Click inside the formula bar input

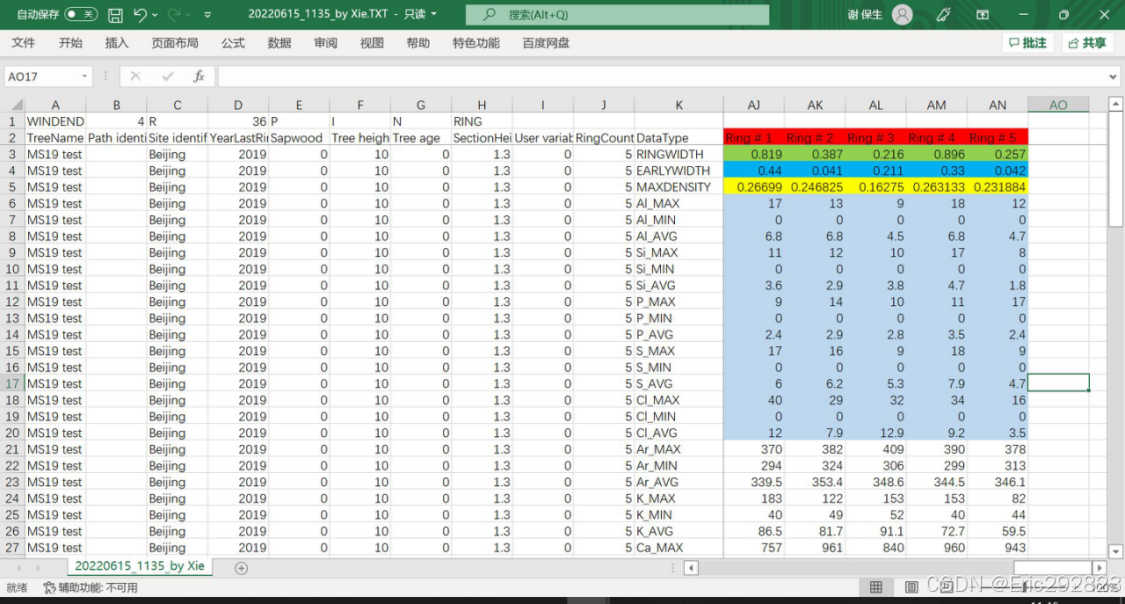(662, 77)
